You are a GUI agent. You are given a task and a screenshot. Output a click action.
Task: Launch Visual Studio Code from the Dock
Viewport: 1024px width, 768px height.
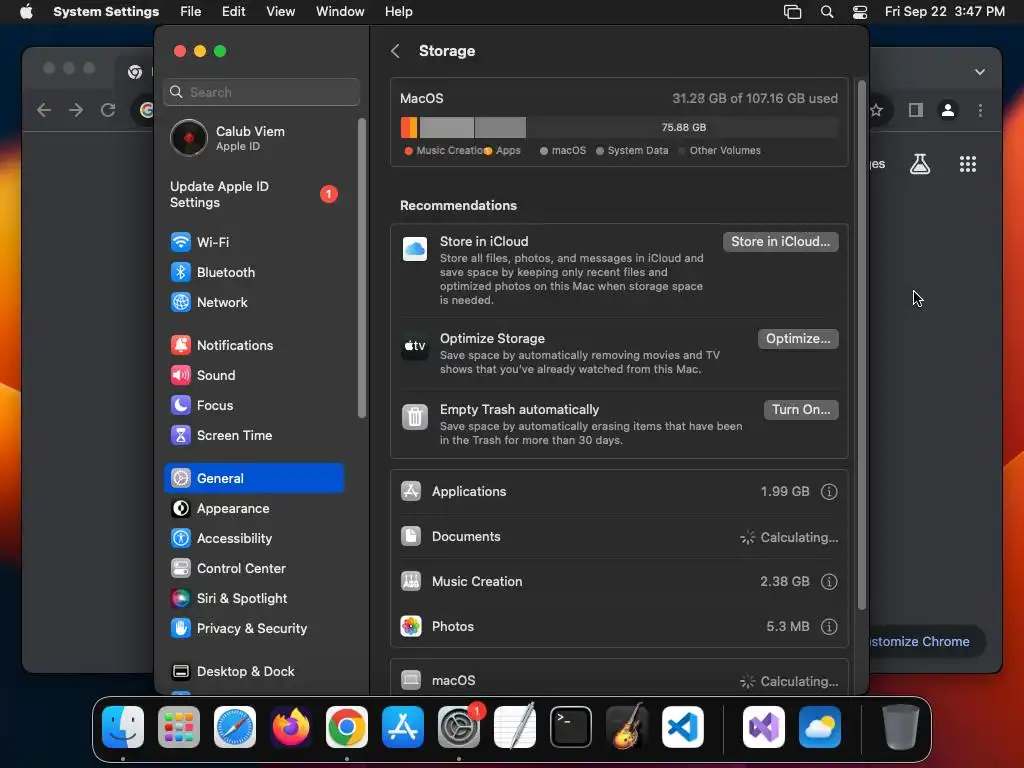point(683,727)
